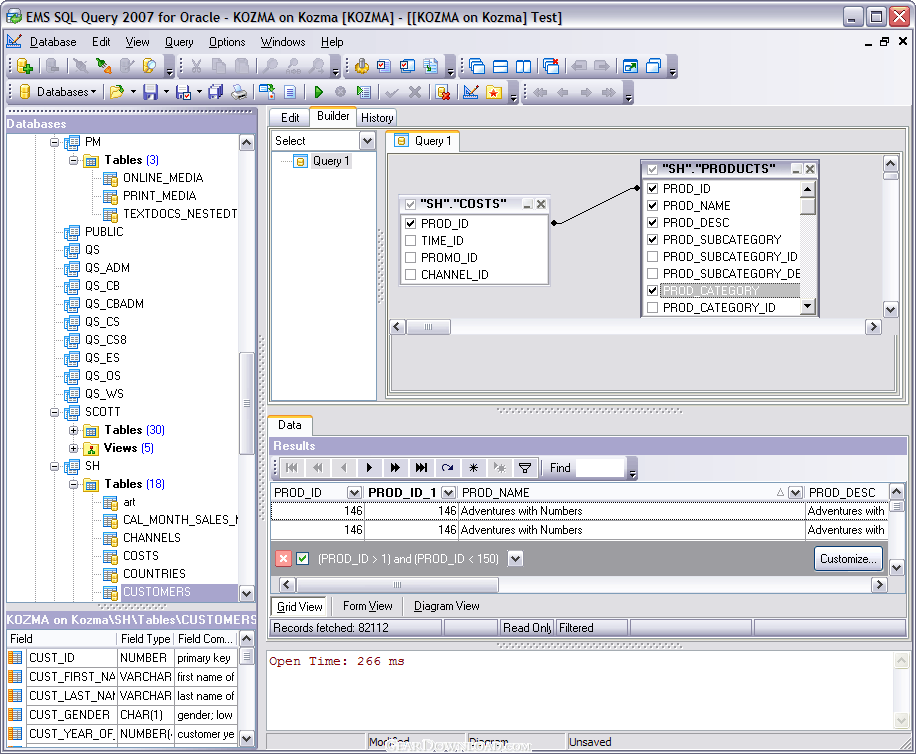
Task: Click the print icon in query toolbar
Action: tap(239, 92)
